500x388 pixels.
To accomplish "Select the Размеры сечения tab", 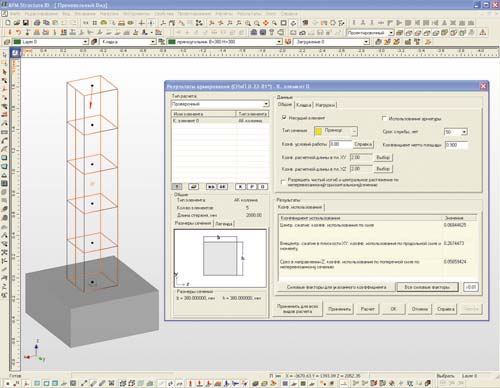I will 193,223.
